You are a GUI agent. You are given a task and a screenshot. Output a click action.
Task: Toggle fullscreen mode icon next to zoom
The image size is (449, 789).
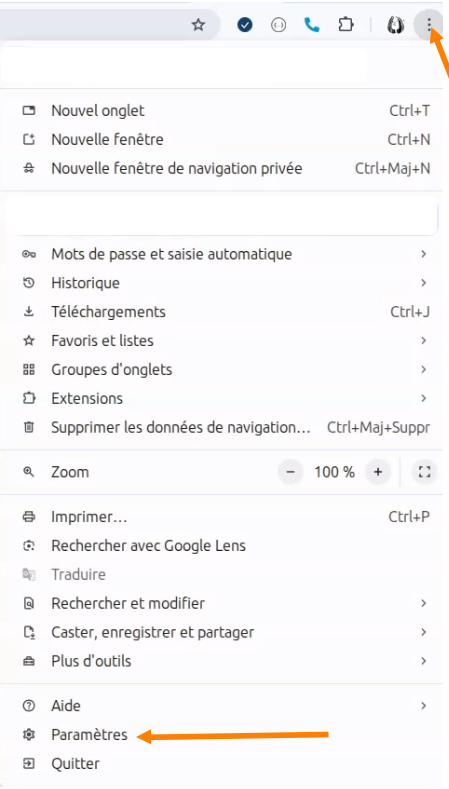point(424,472)
